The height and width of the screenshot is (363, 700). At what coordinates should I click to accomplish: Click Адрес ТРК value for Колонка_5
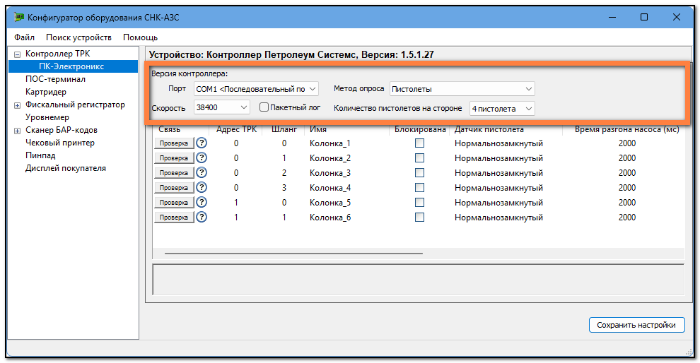pyautogui.click(x=236, y=202)
